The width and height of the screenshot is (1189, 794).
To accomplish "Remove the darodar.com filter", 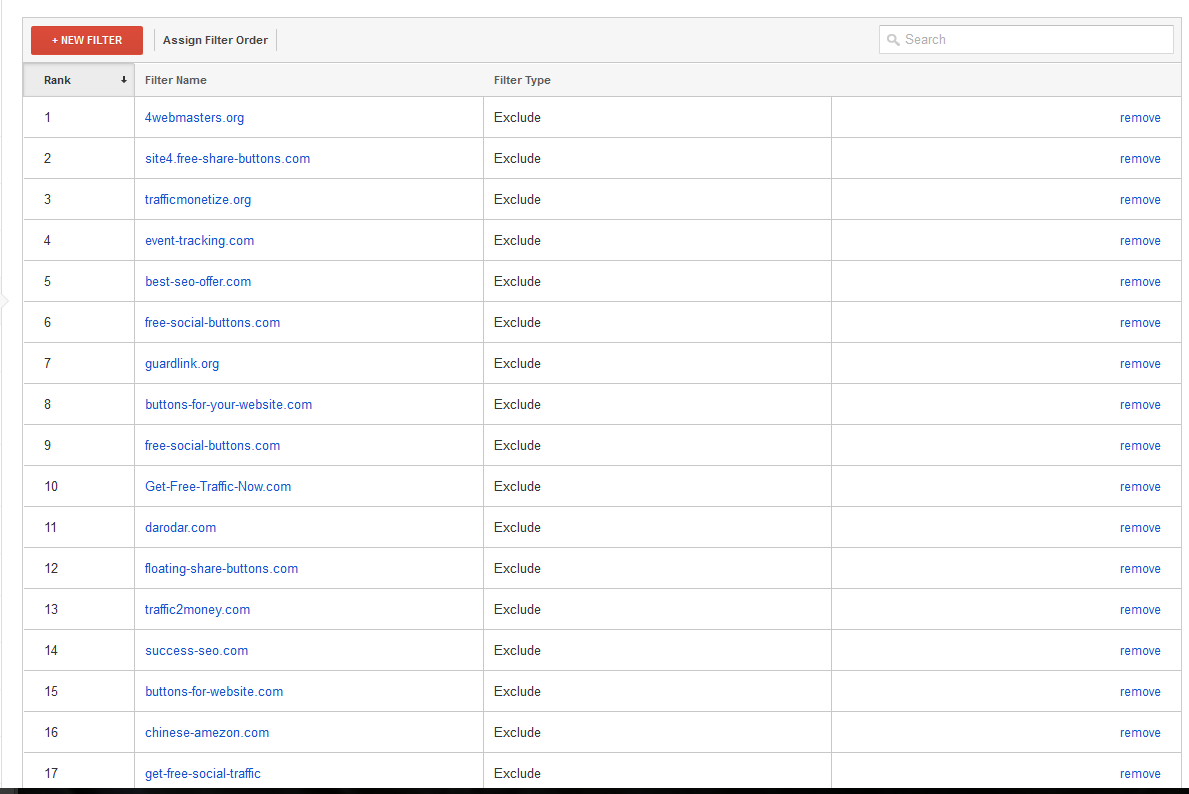I will 1140,527.
